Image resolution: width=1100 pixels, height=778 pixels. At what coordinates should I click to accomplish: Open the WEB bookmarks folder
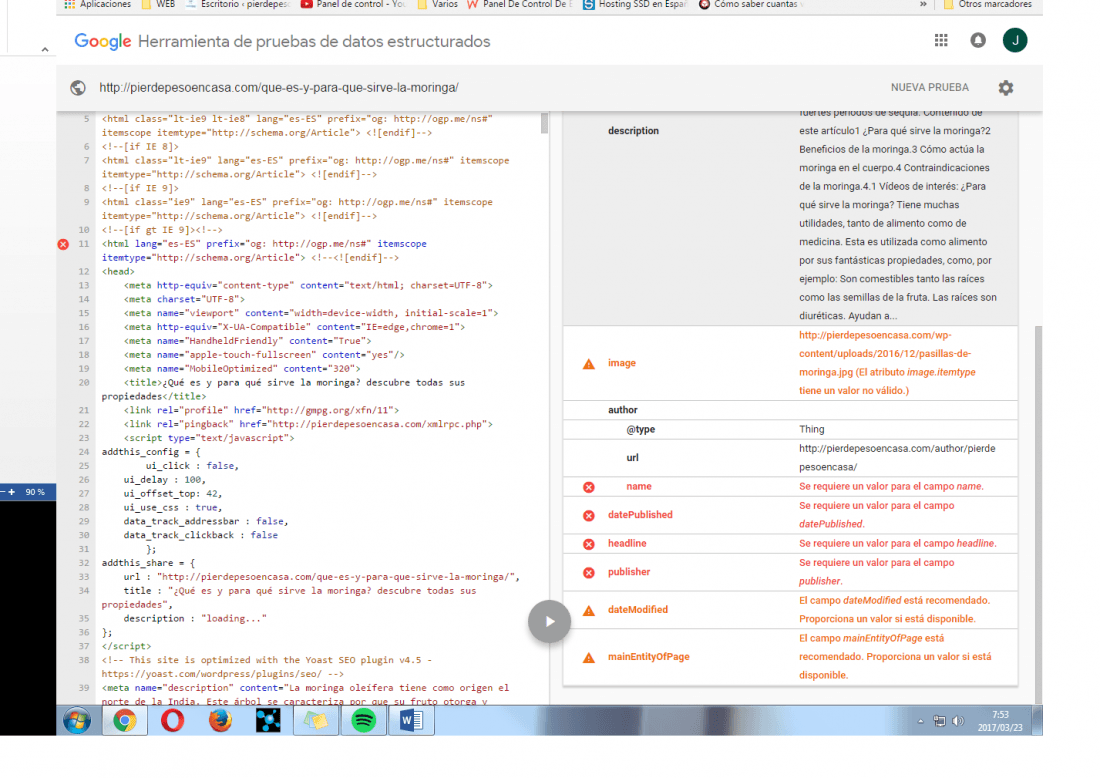coord(159,4)
